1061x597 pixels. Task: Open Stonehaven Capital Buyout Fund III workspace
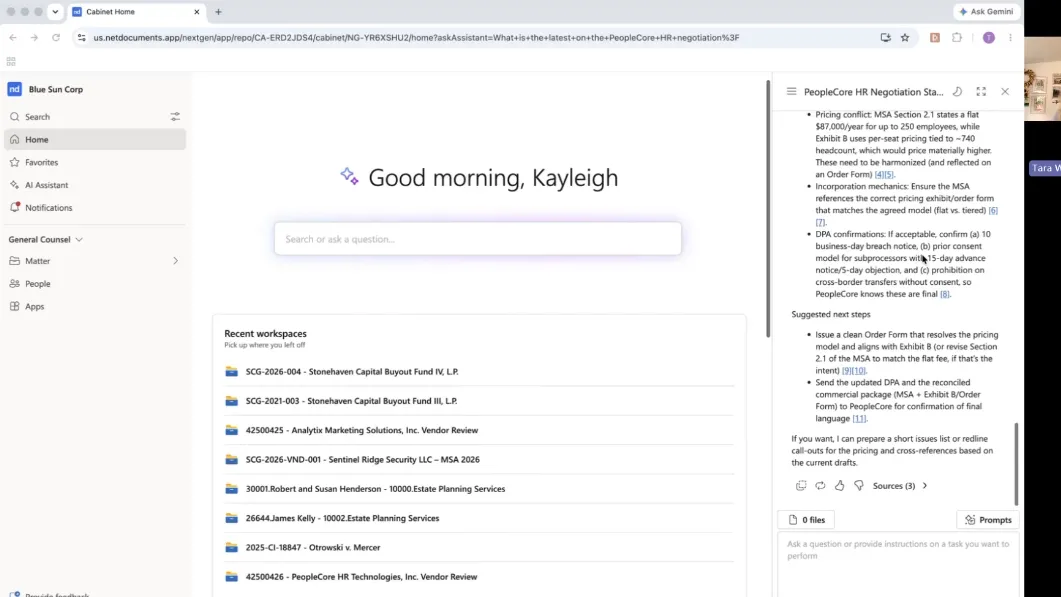click(351, 401)
